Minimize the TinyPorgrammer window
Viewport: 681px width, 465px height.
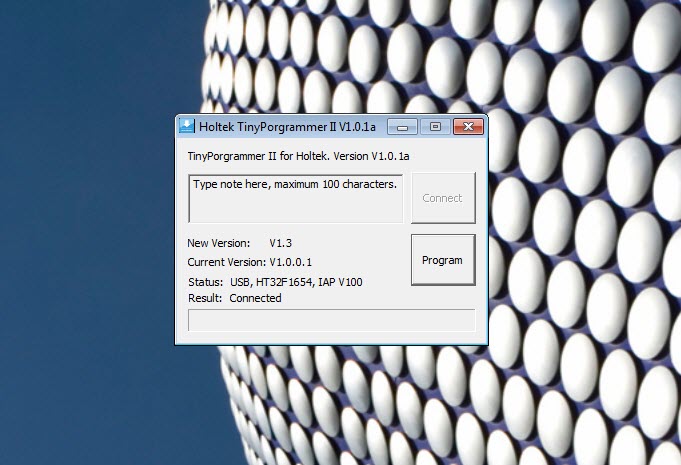pos(402,127)
